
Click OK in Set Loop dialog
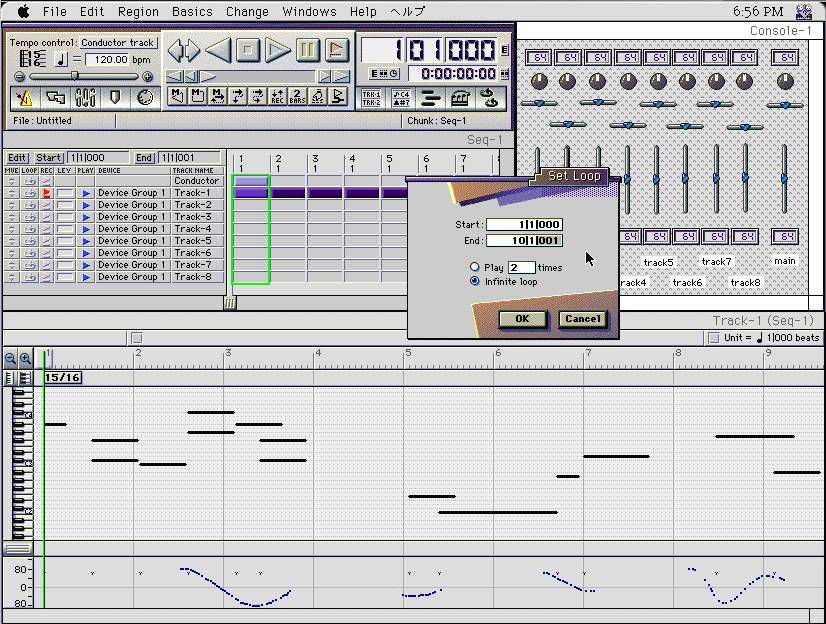522,319
